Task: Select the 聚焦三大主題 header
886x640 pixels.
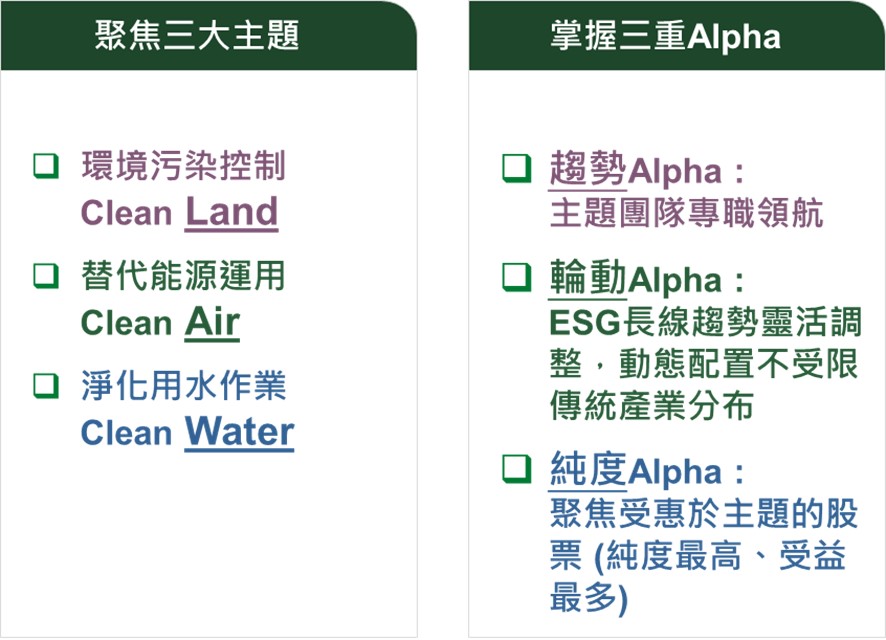Action: (x=197, y=36)
